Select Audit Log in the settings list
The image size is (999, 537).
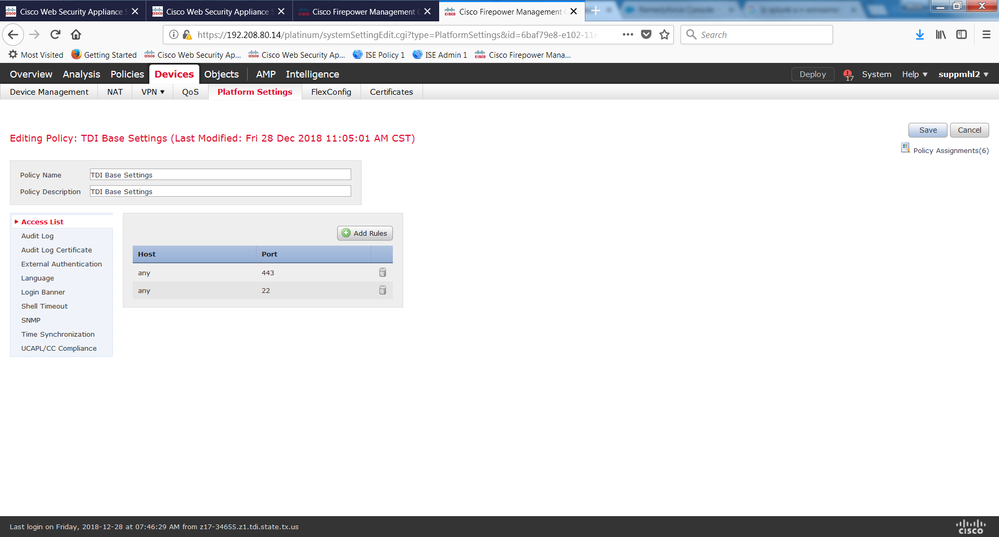tap(37, 236)
